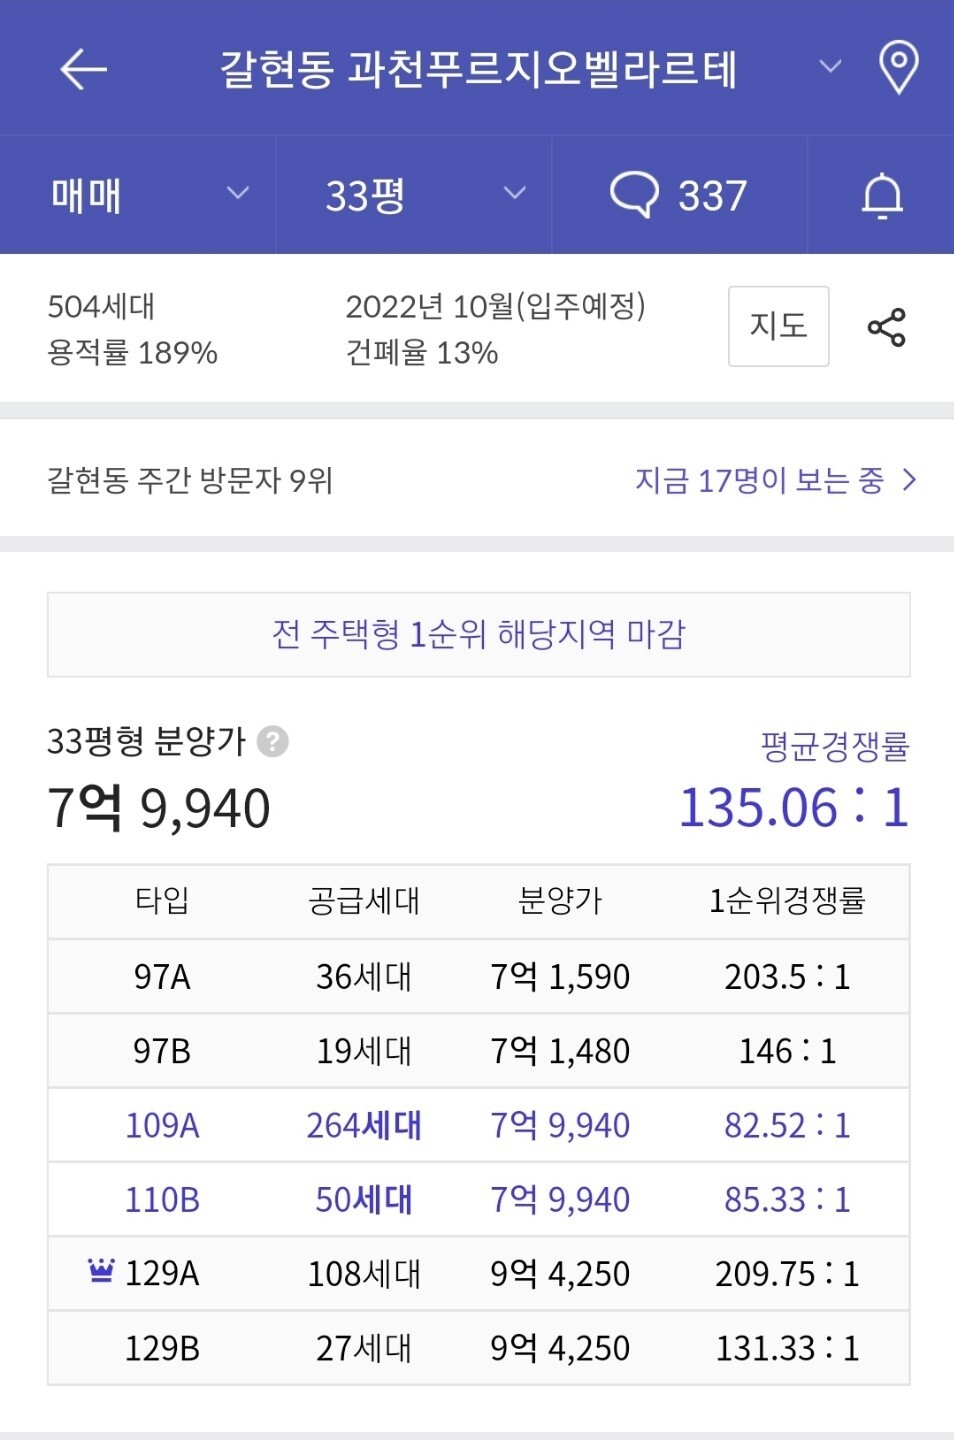Image resolution: width=954 pixels, height=1440 pixels.
Task: Tap the 평균경쟁률 label
Action: pyautogui.click(x=835, y=746)
